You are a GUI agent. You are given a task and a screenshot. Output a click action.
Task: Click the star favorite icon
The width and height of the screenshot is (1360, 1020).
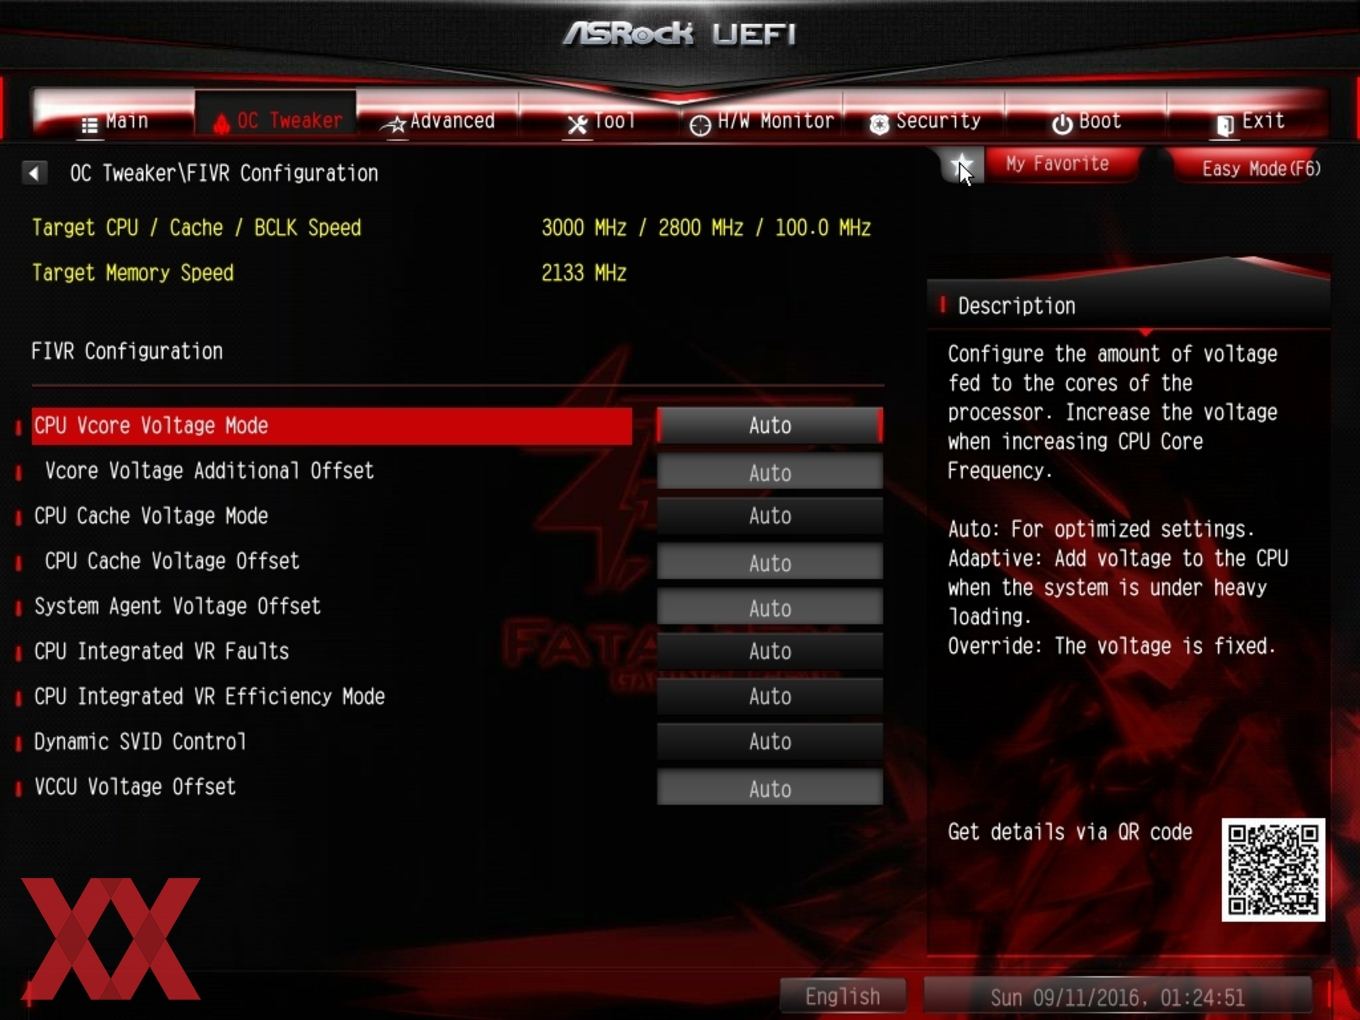(x=962, y=165)
